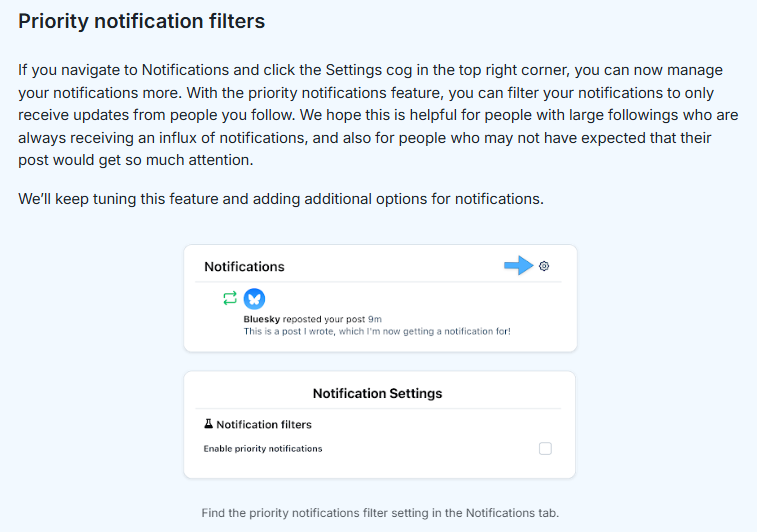
Task: Click the Bluesky butterfly avatar
Action: coord(254,298)
